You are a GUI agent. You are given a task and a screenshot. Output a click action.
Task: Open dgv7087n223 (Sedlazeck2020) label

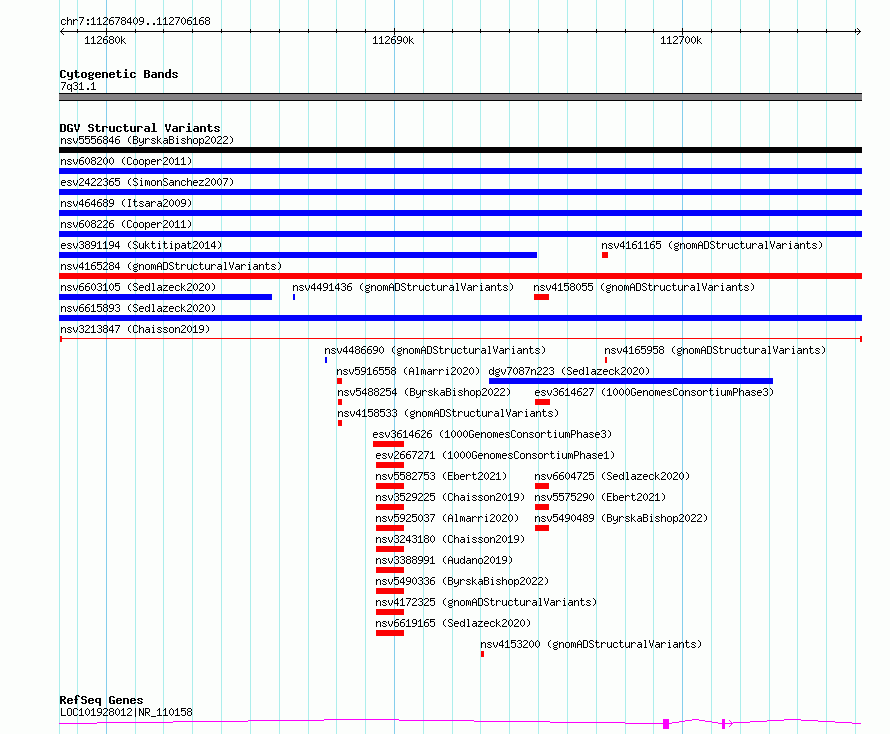tap(569, 371)
